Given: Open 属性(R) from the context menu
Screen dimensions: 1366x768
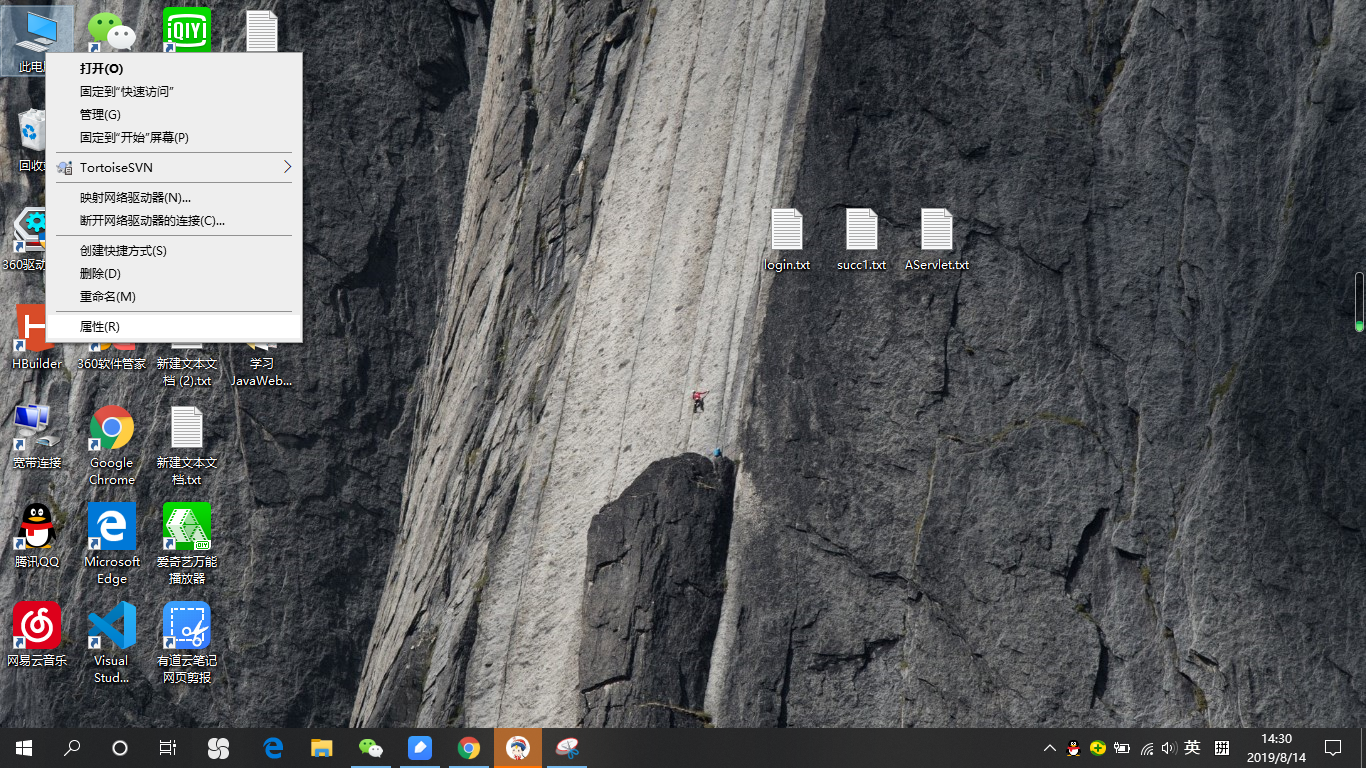Looking at the screenshot, I should point(174,326).
